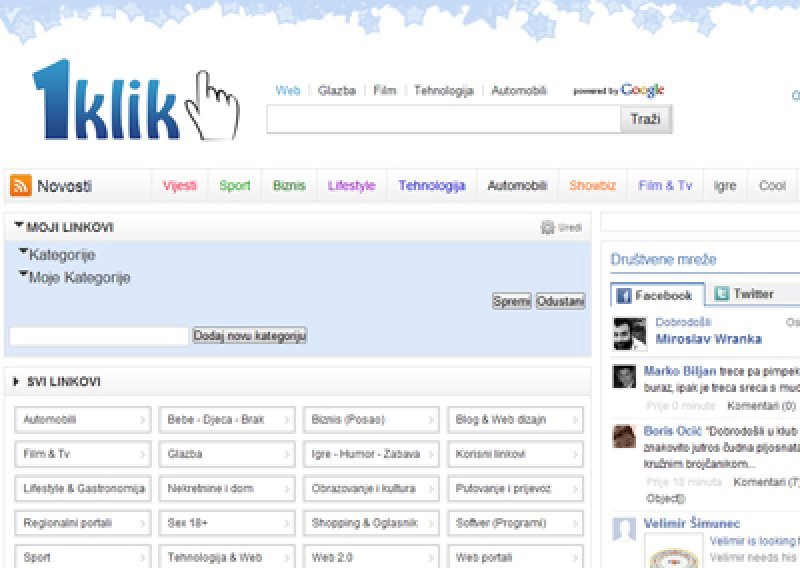Image resolution: width=800 pixels, height=568 pixels.
Task: Switch to the Facebook tab
Action: click(657, 295)
